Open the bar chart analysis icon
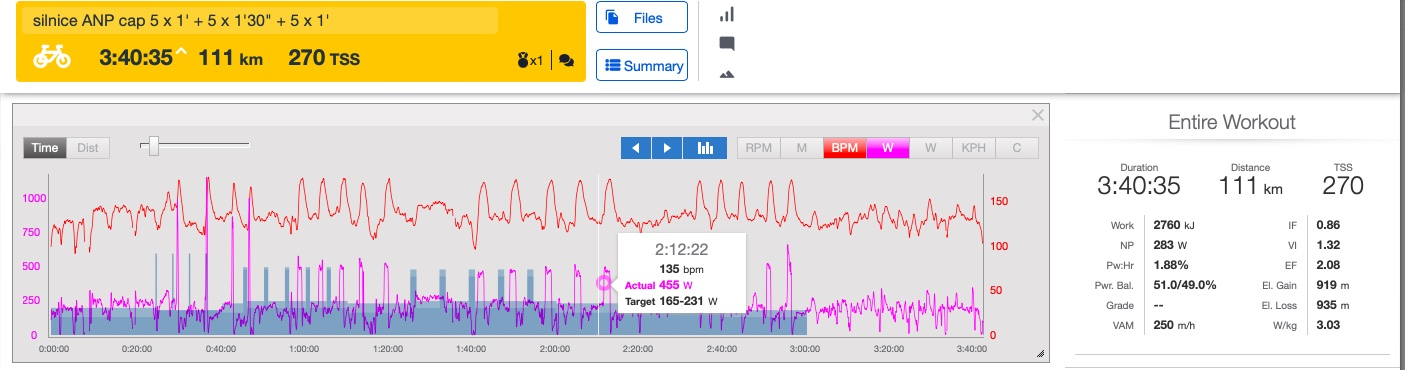This screenshot has height=370, width=1405. 727,15
